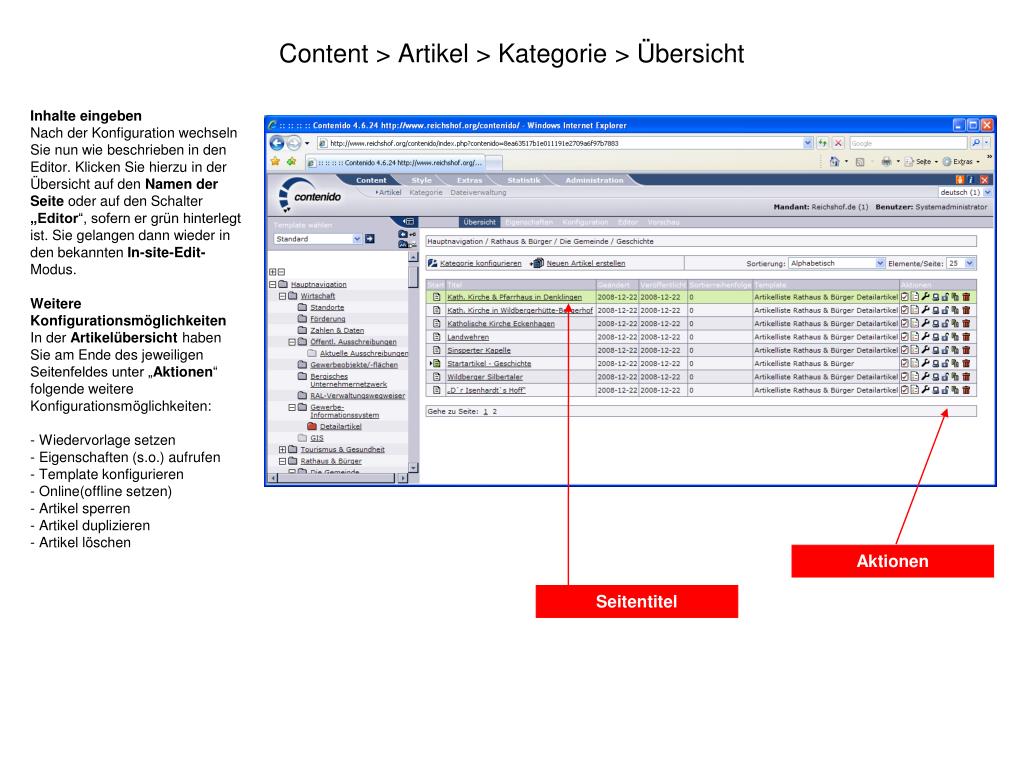Open the Statistik main menu

click(524, 180)
